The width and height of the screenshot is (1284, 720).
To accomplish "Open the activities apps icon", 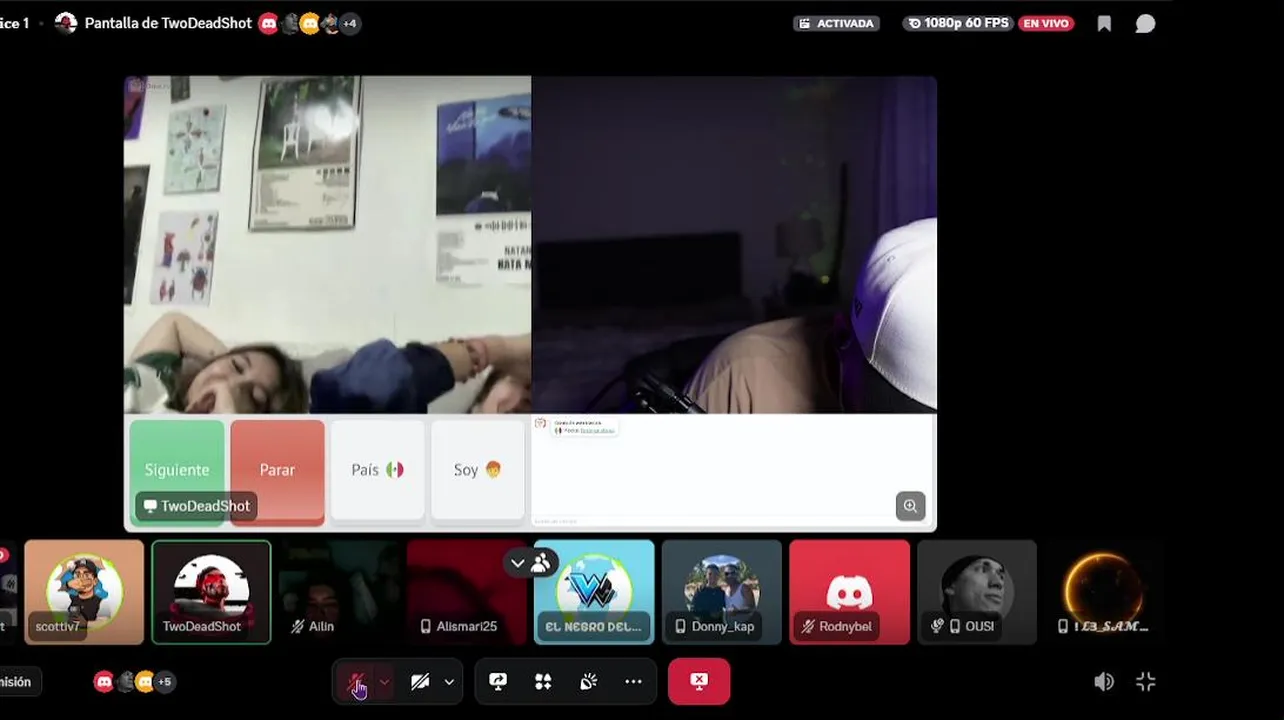I will [543, 681].
